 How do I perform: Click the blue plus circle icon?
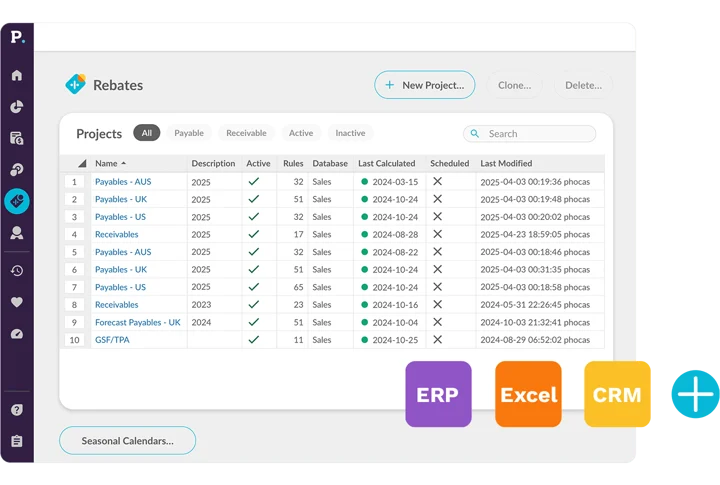(695, 394)
